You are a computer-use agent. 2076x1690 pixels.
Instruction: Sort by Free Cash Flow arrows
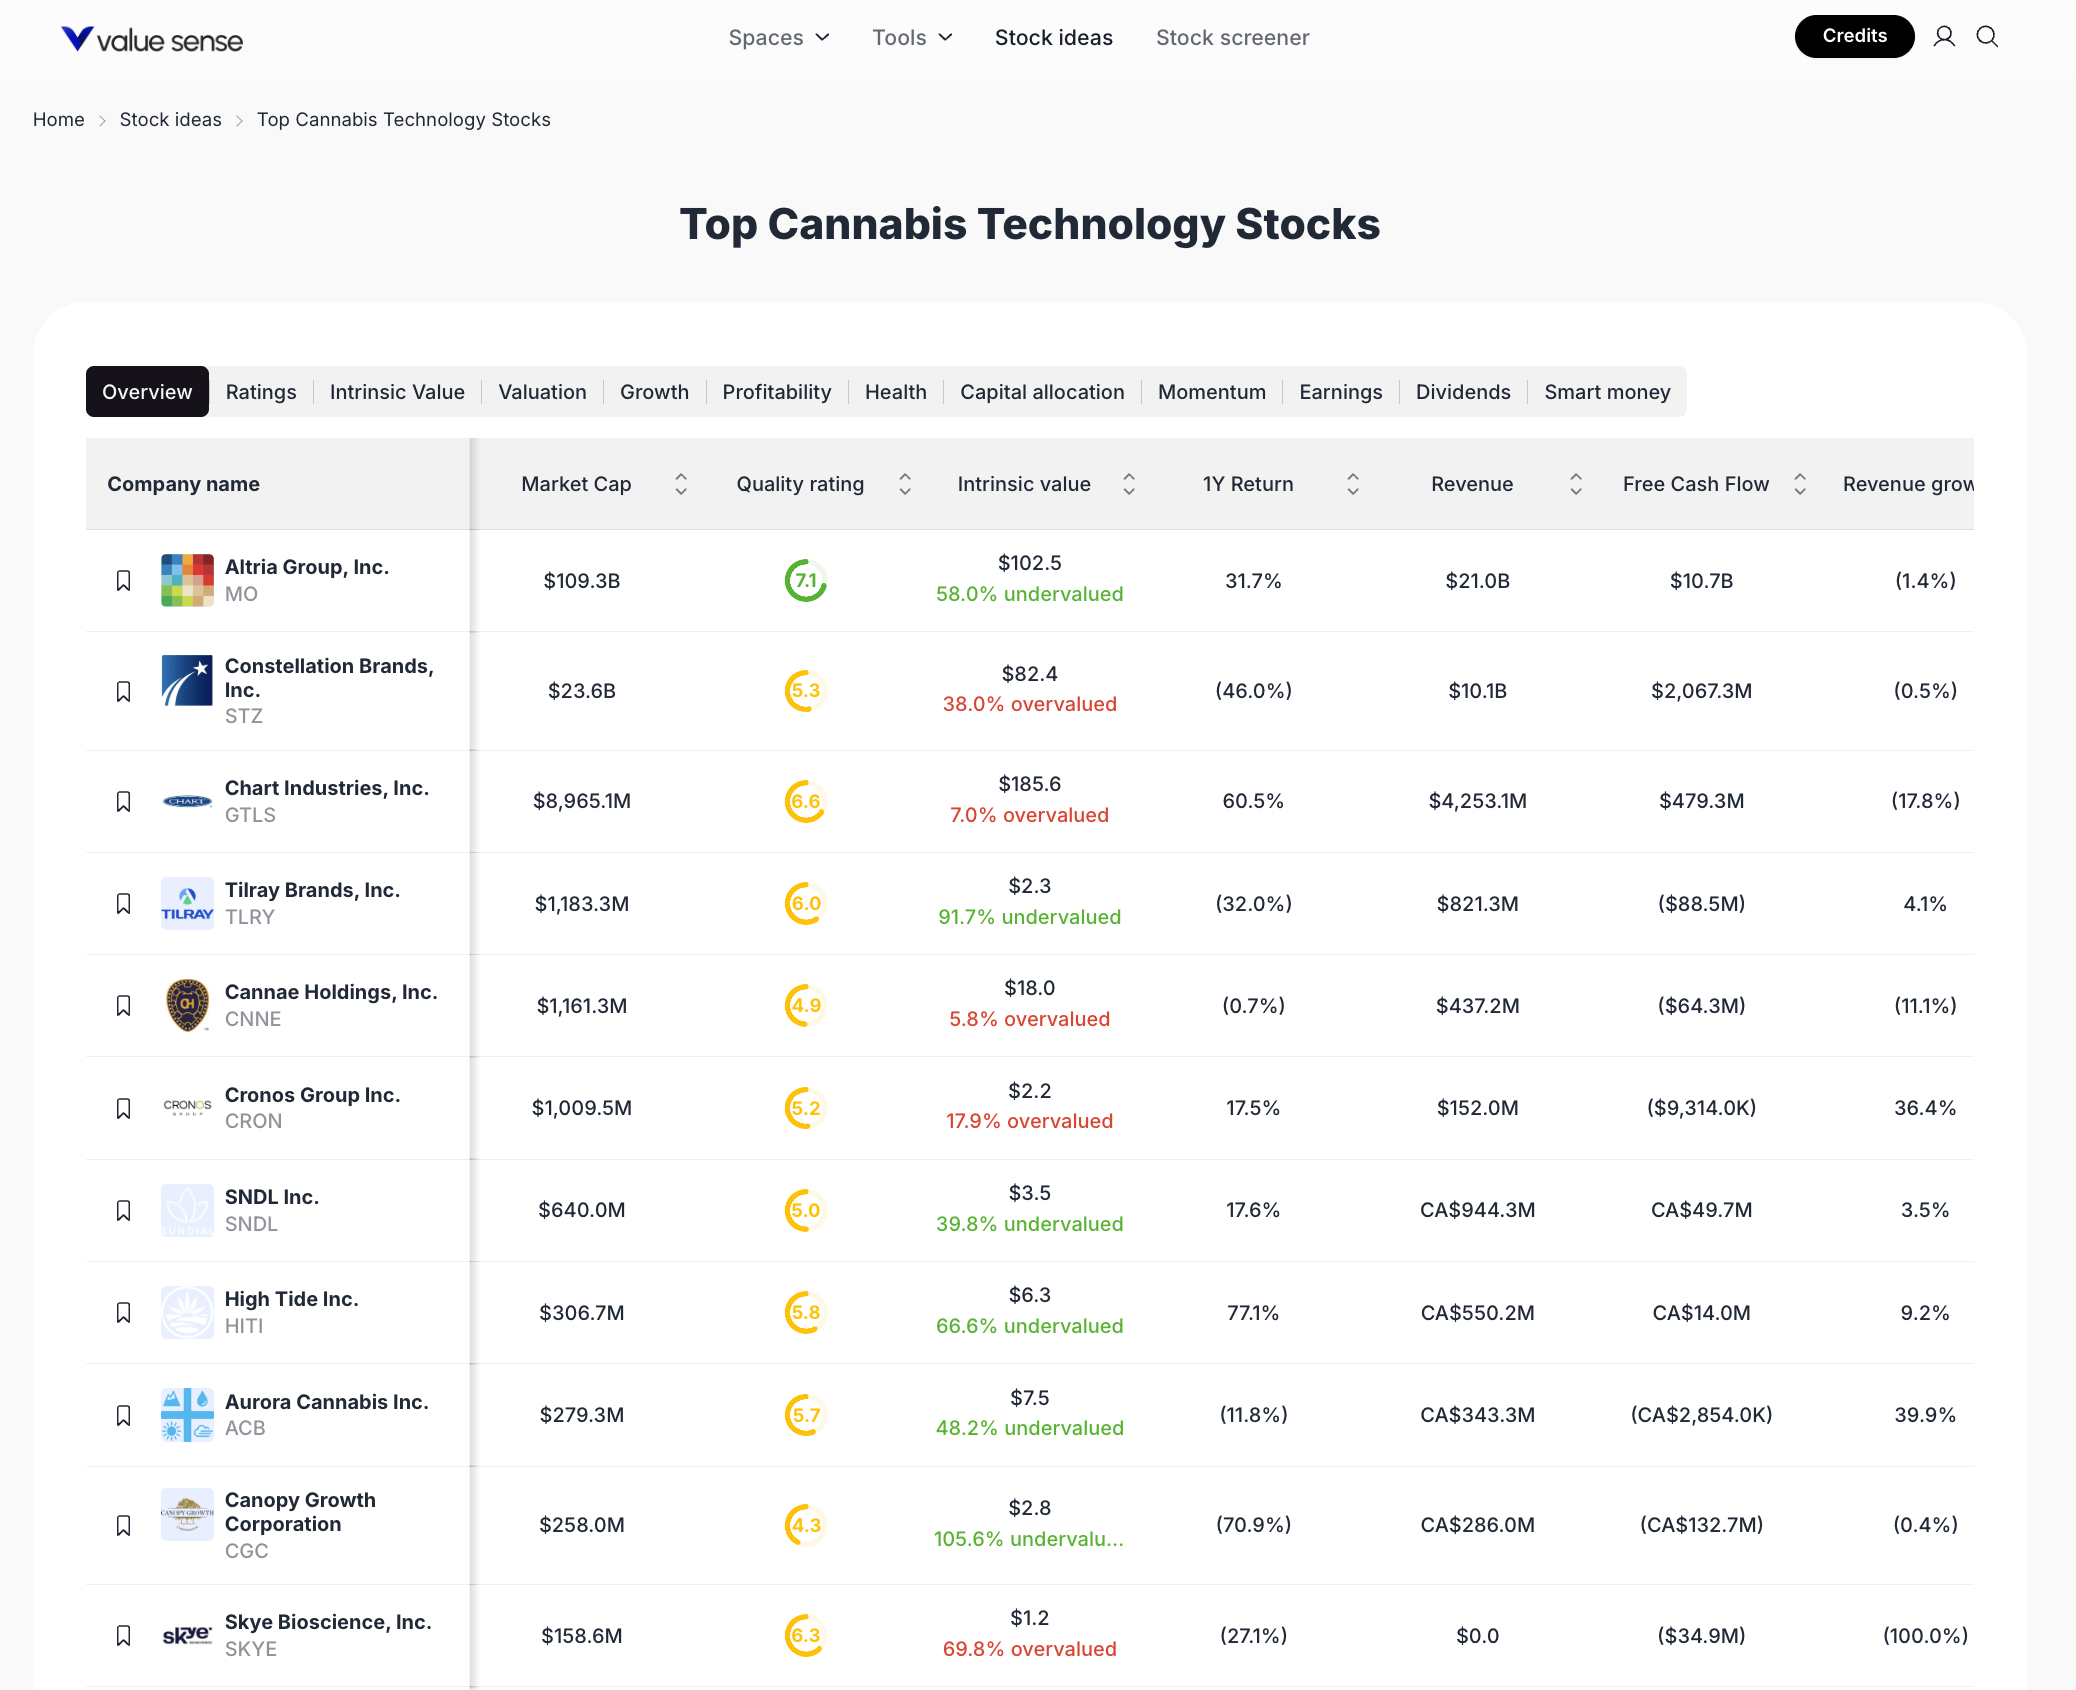1799,484
